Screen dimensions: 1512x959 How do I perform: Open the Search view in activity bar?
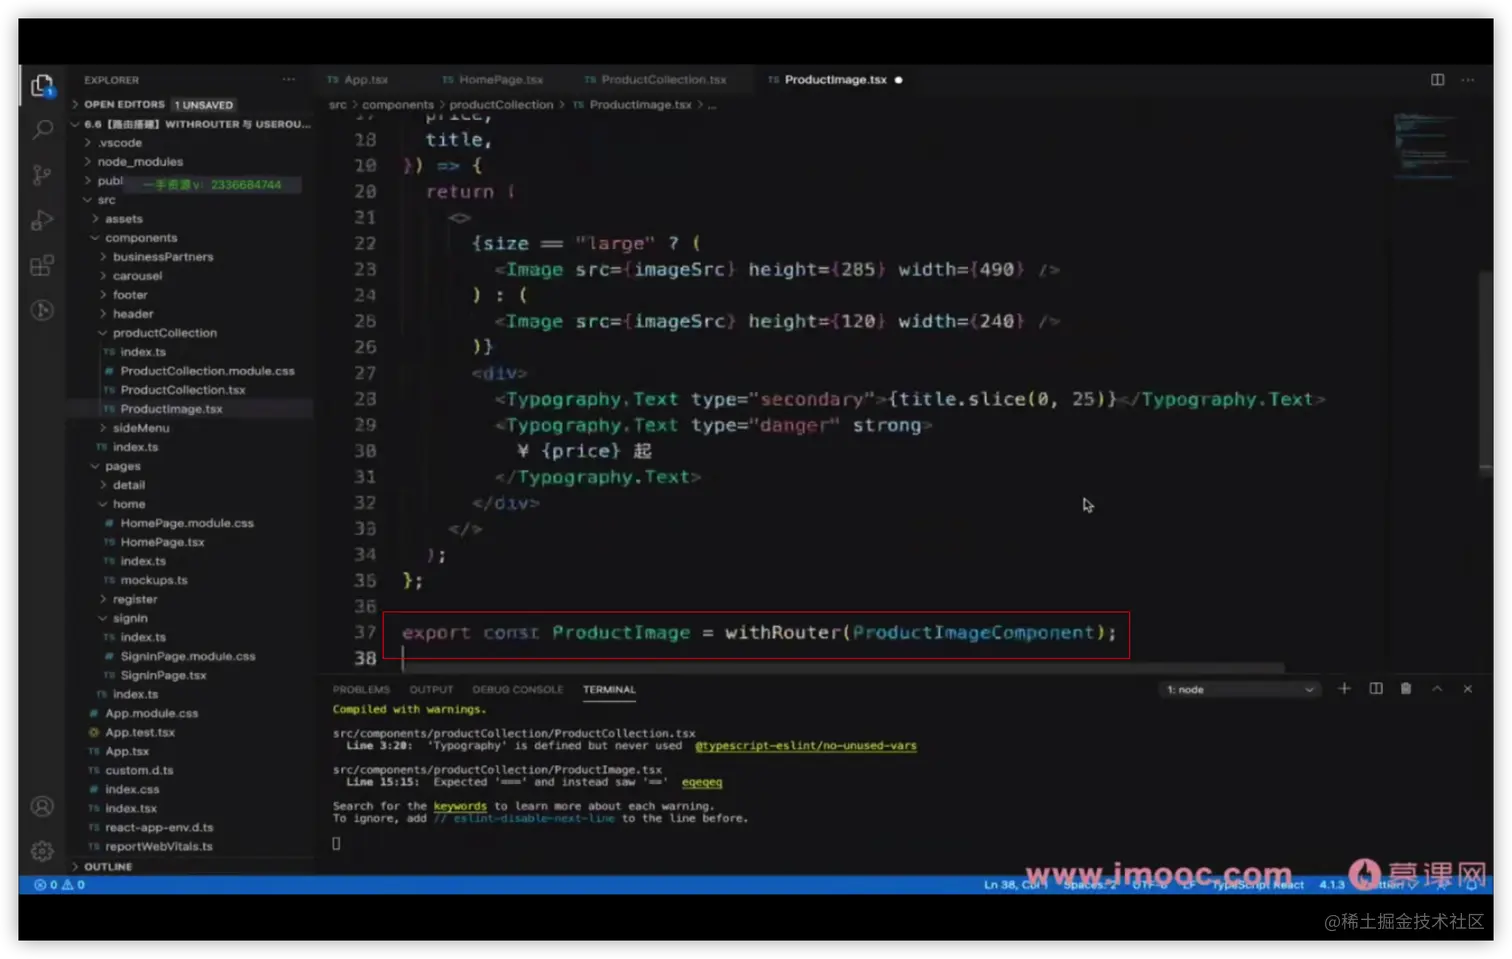(42, 130)
